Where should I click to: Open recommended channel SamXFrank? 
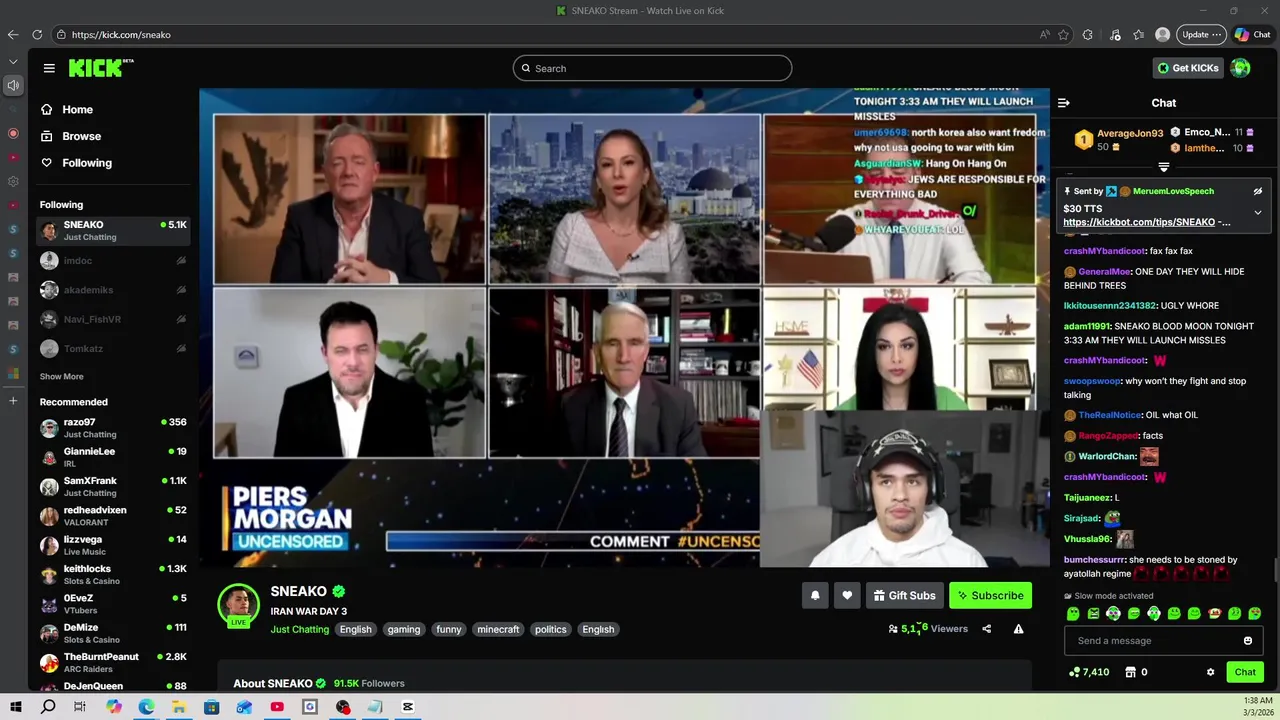[113, 487]
